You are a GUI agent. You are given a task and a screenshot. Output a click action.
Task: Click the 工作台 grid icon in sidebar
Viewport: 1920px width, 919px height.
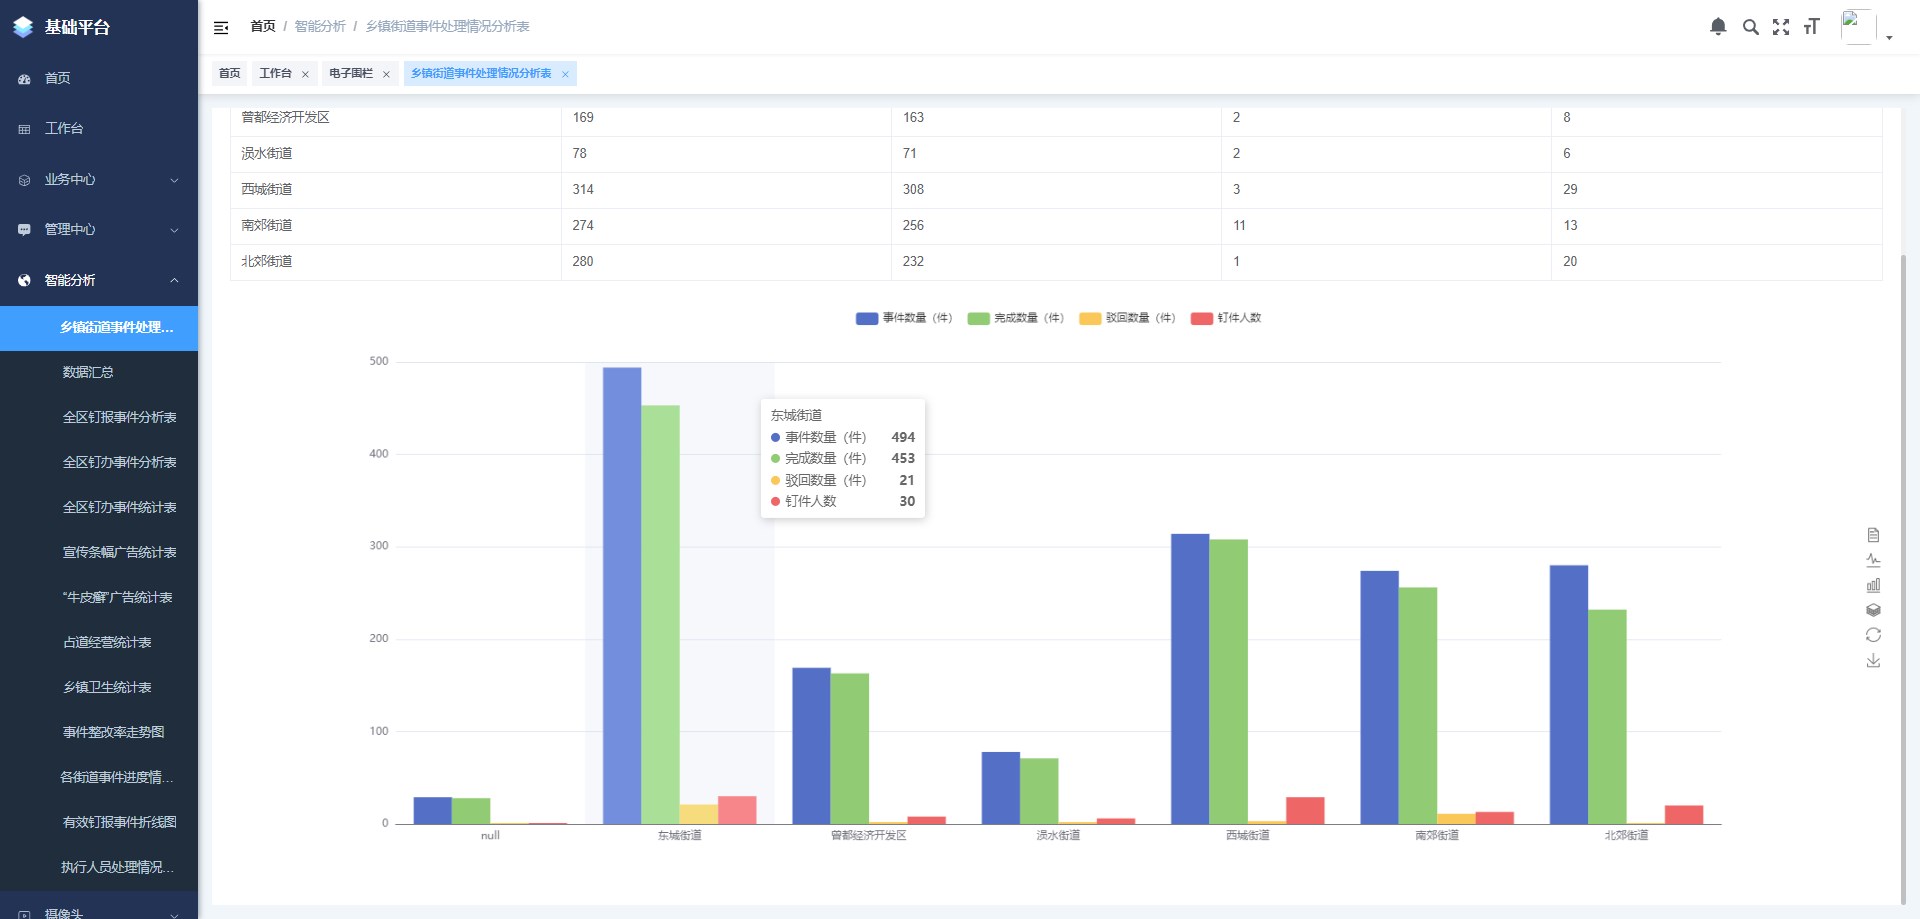(24, 129)
